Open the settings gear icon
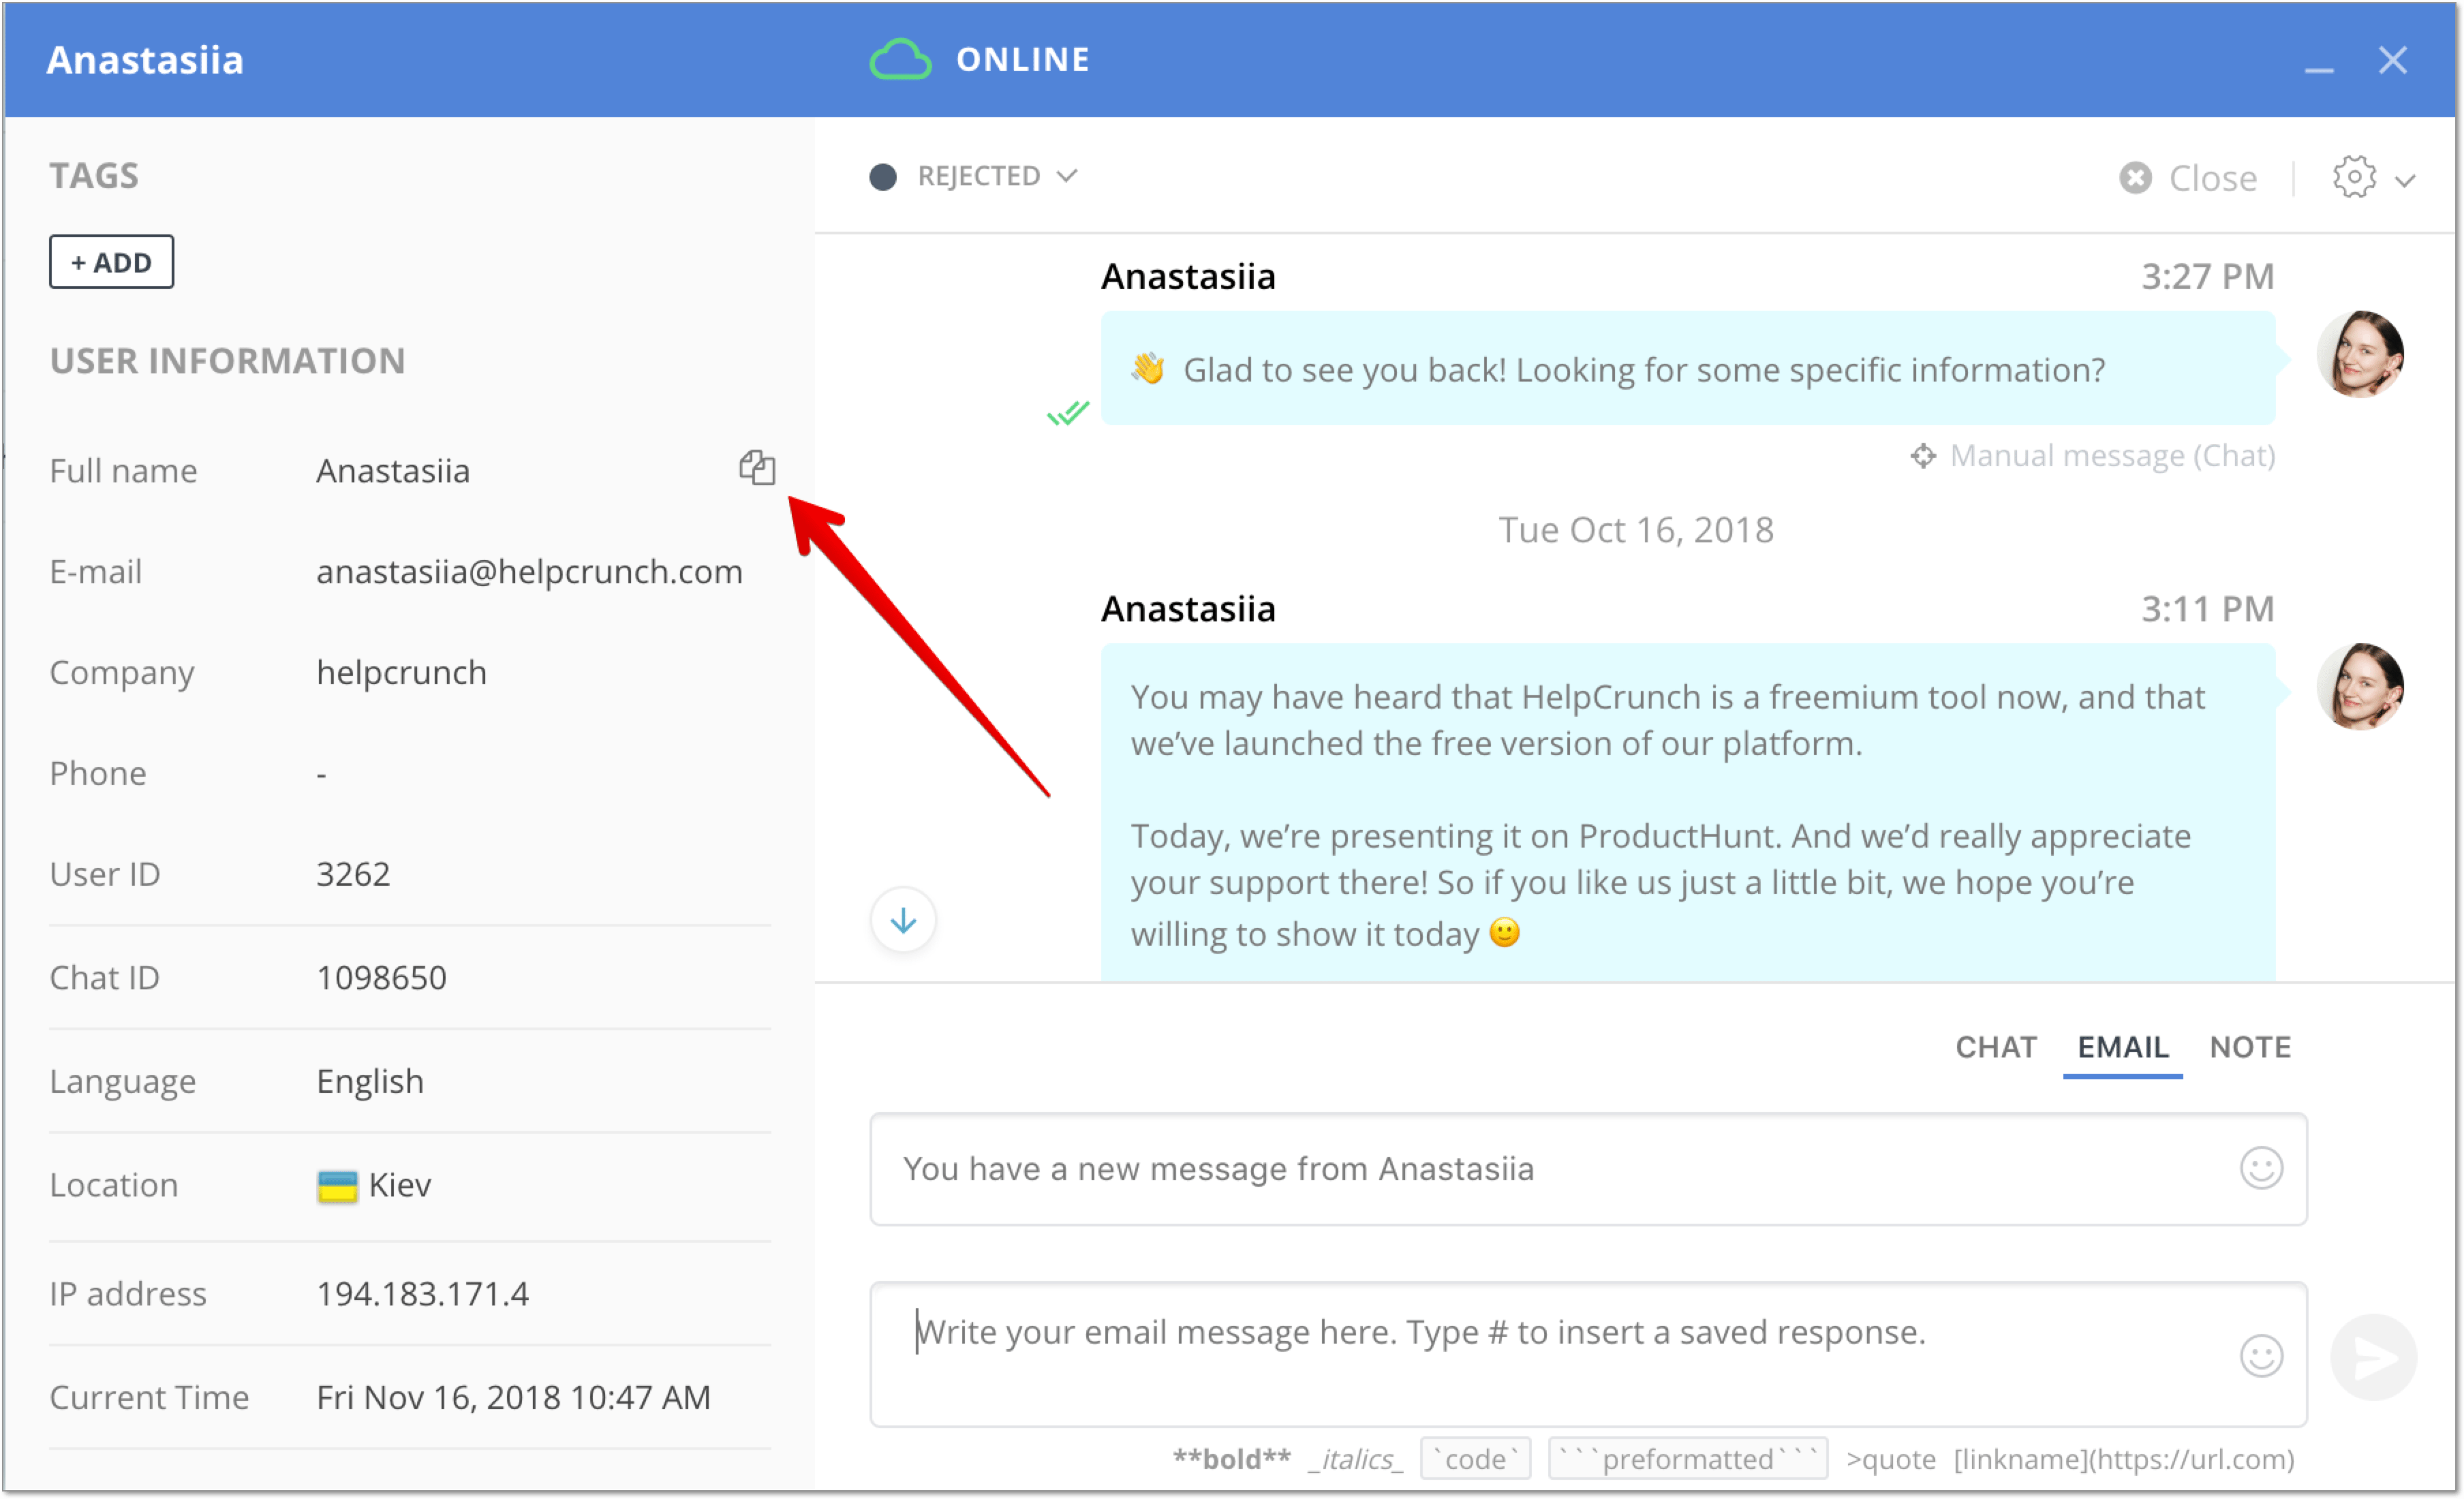Image resolution: width=2464 pixels, height=1499 pixels. [2354, 177]
